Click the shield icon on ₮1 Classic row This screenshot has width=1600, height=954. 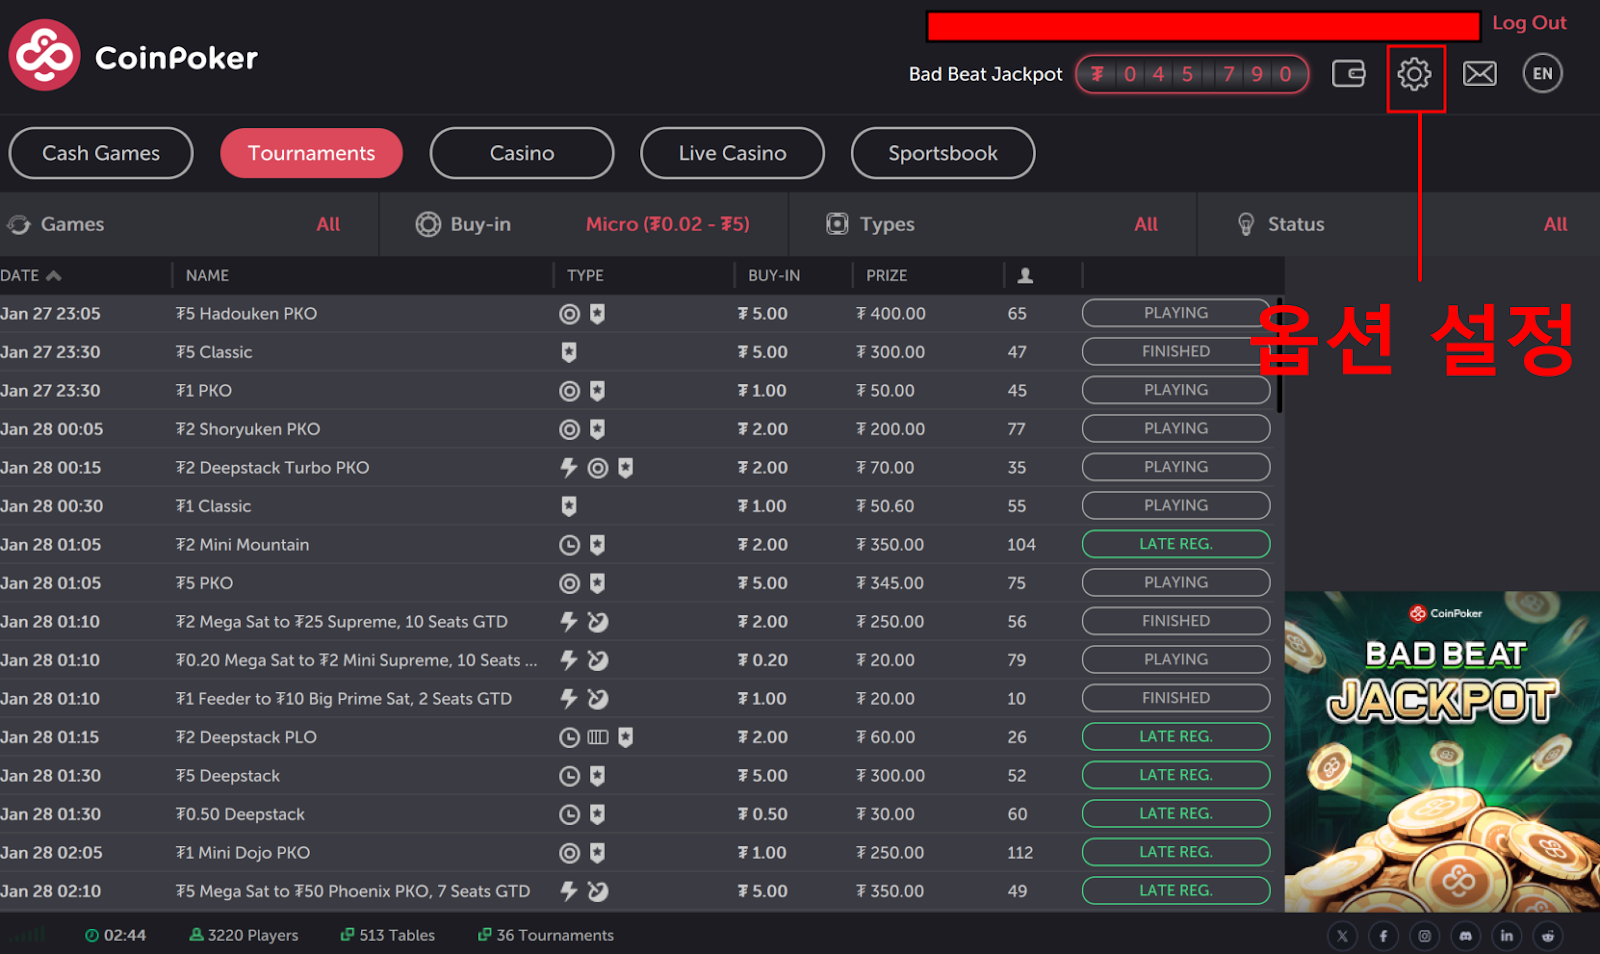pyautogui.click(x=569, y=506)
